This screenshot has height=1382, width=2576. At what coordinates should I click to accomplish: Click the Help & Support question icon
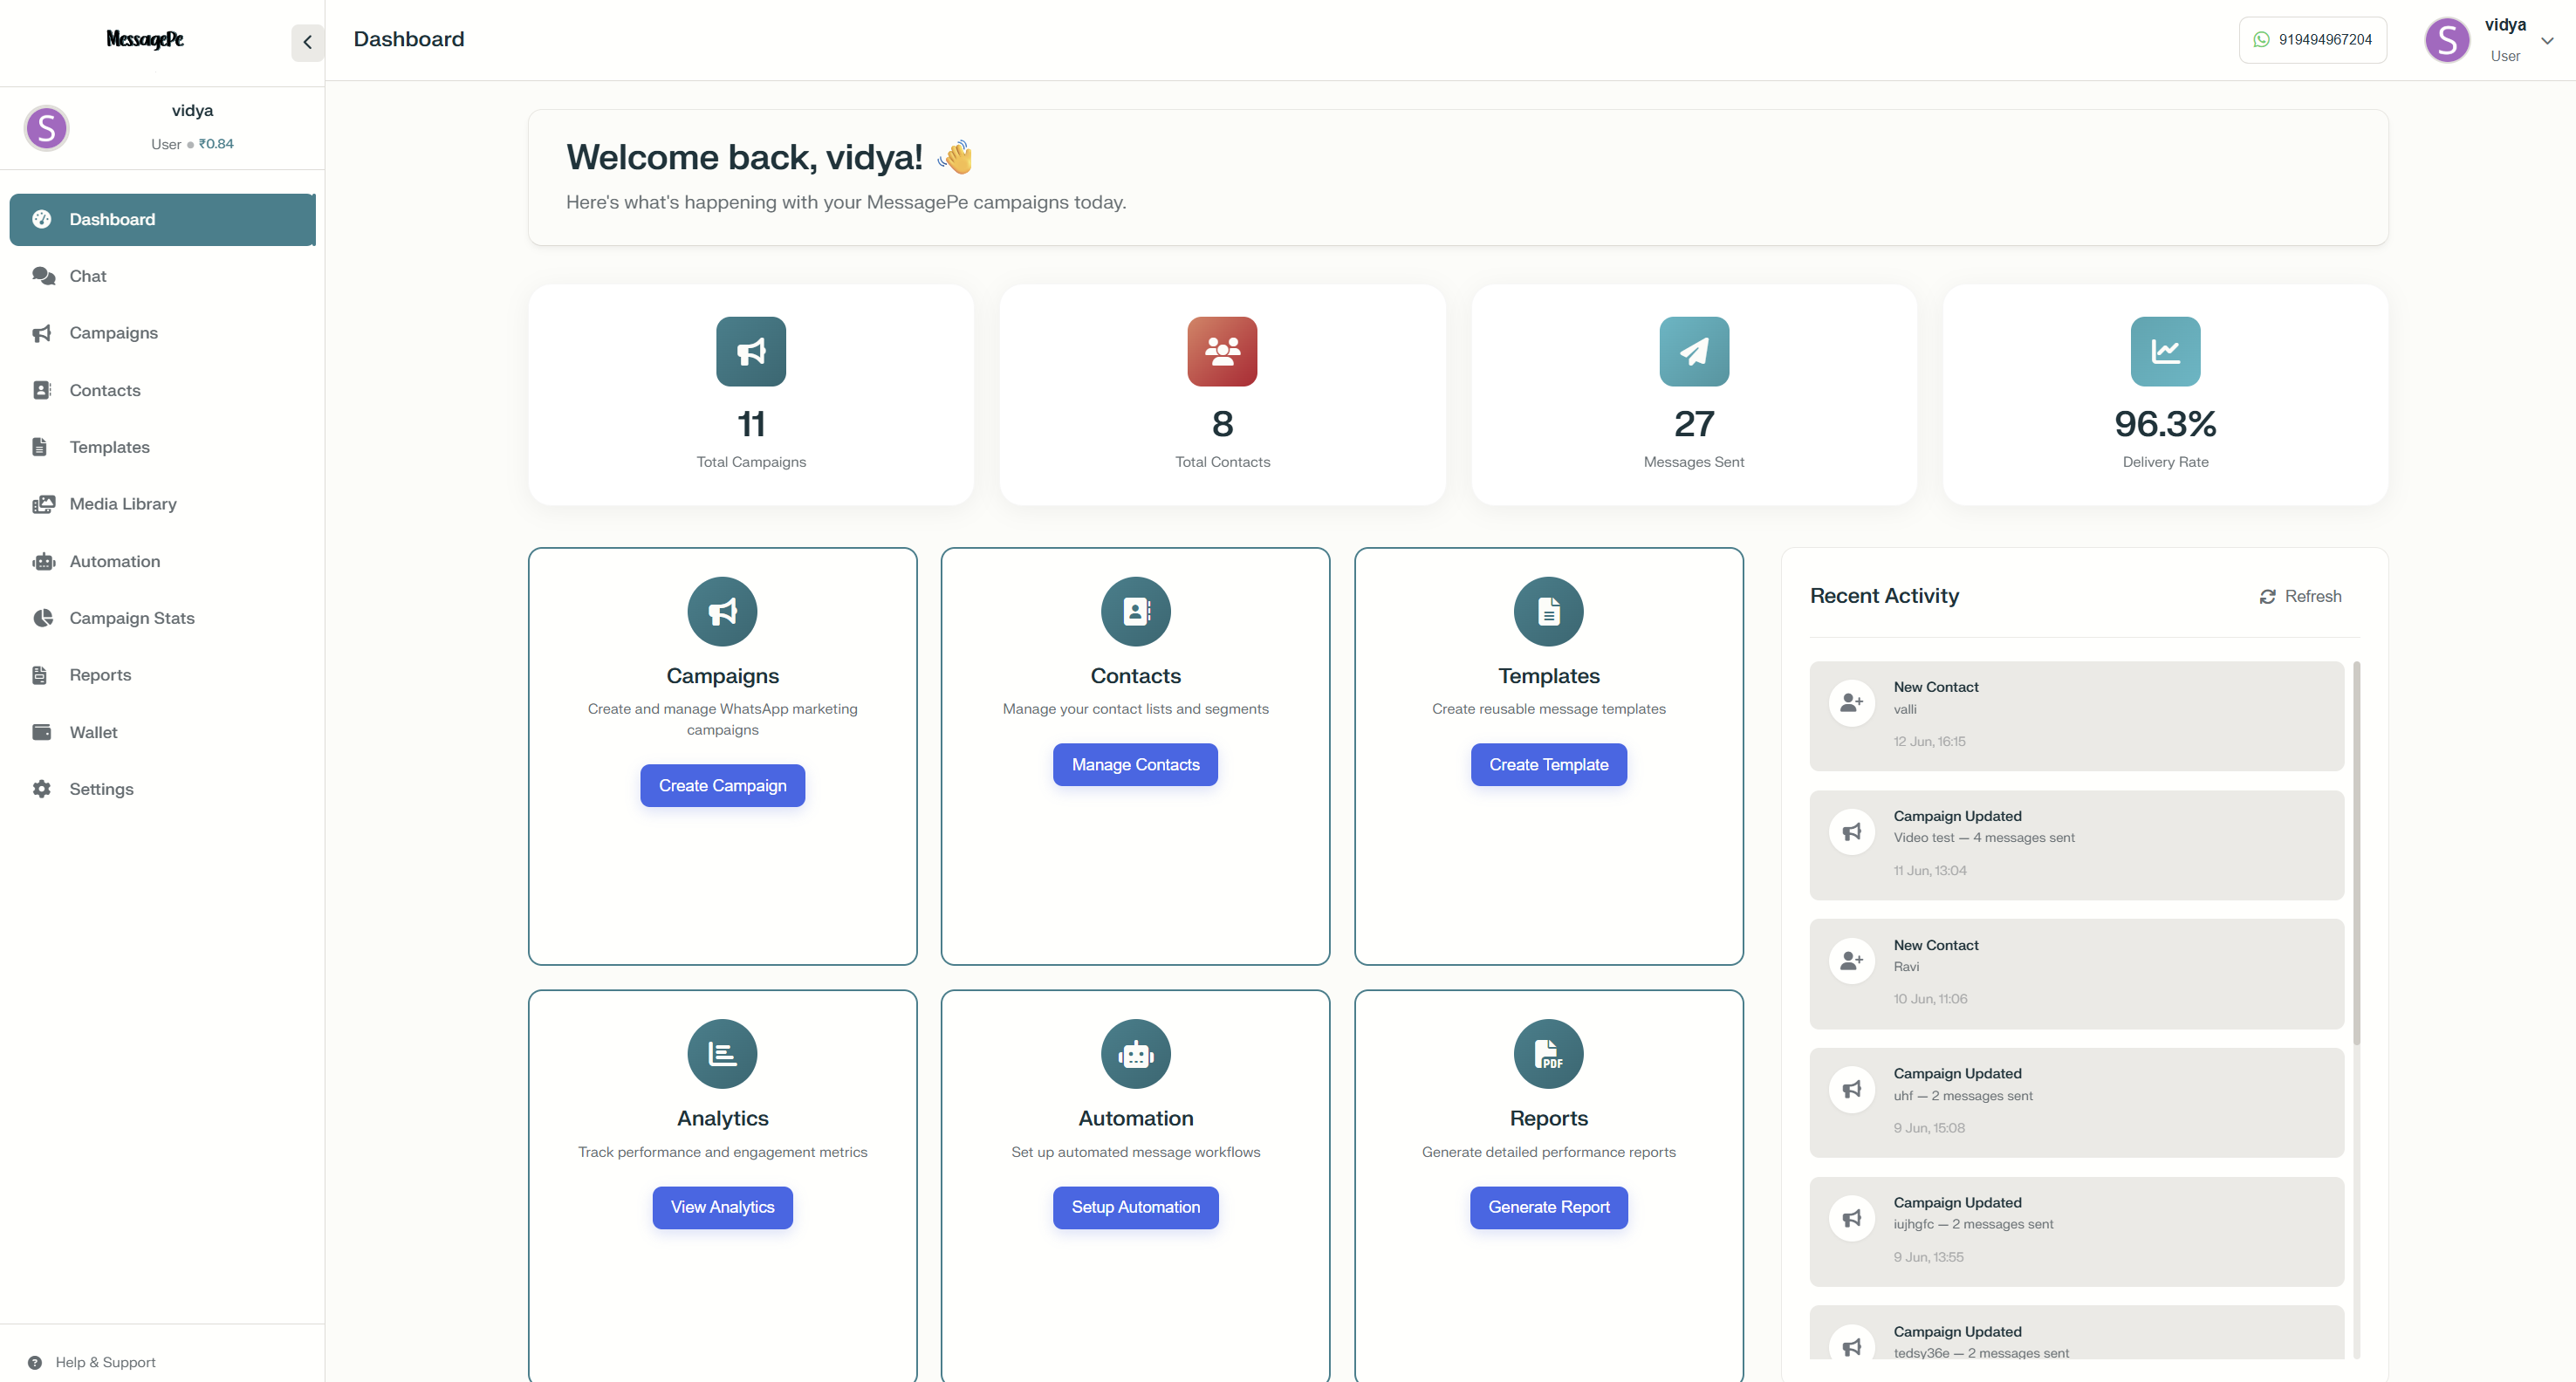click(35, 1362)
